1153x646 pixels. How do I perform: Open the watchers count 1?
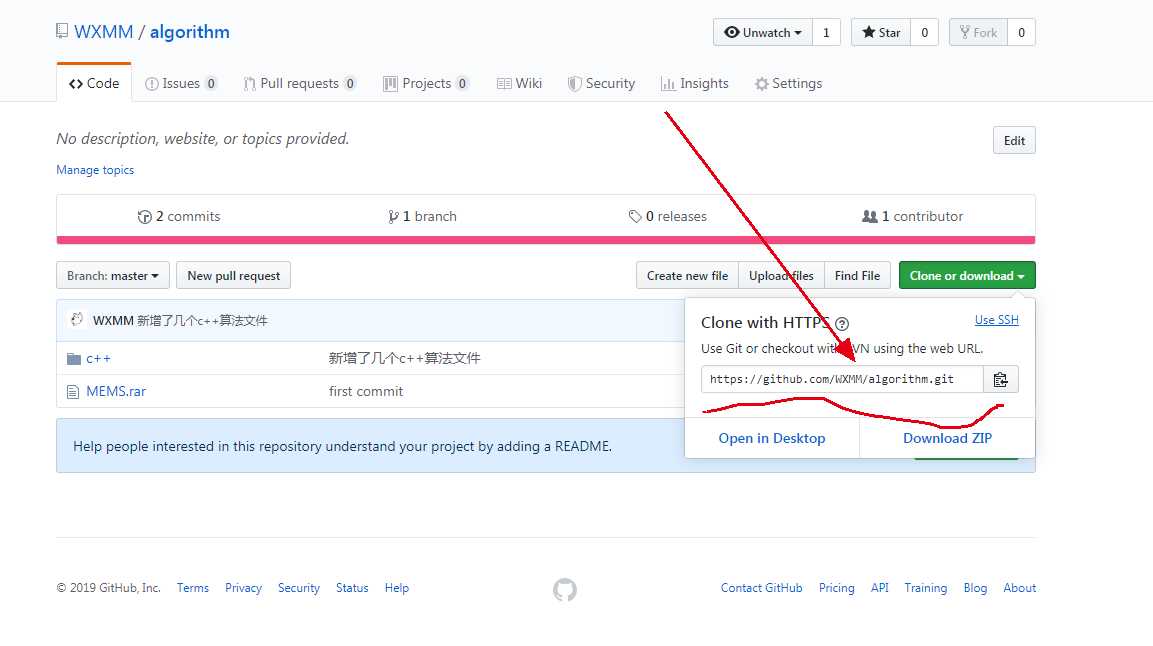pyautogui.click(x=827, y=32)
